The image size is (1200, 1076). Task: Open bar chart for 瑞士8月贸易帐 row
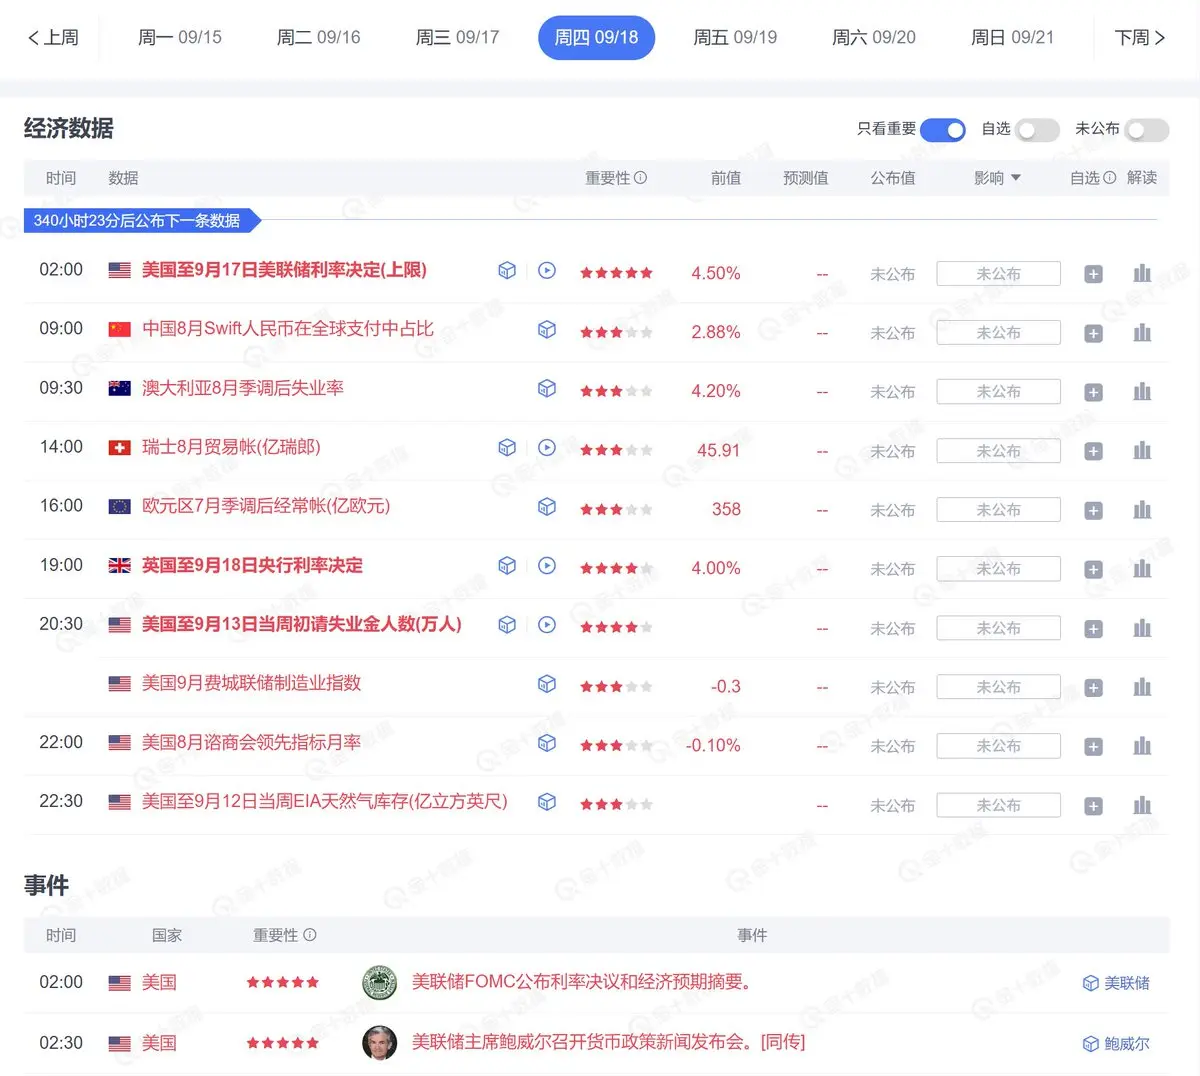[x=1142, y=451]
